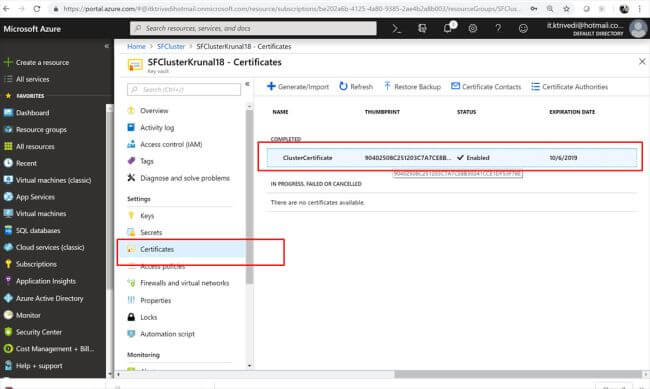Collapse the left favorites sidebar

(107, 46)
